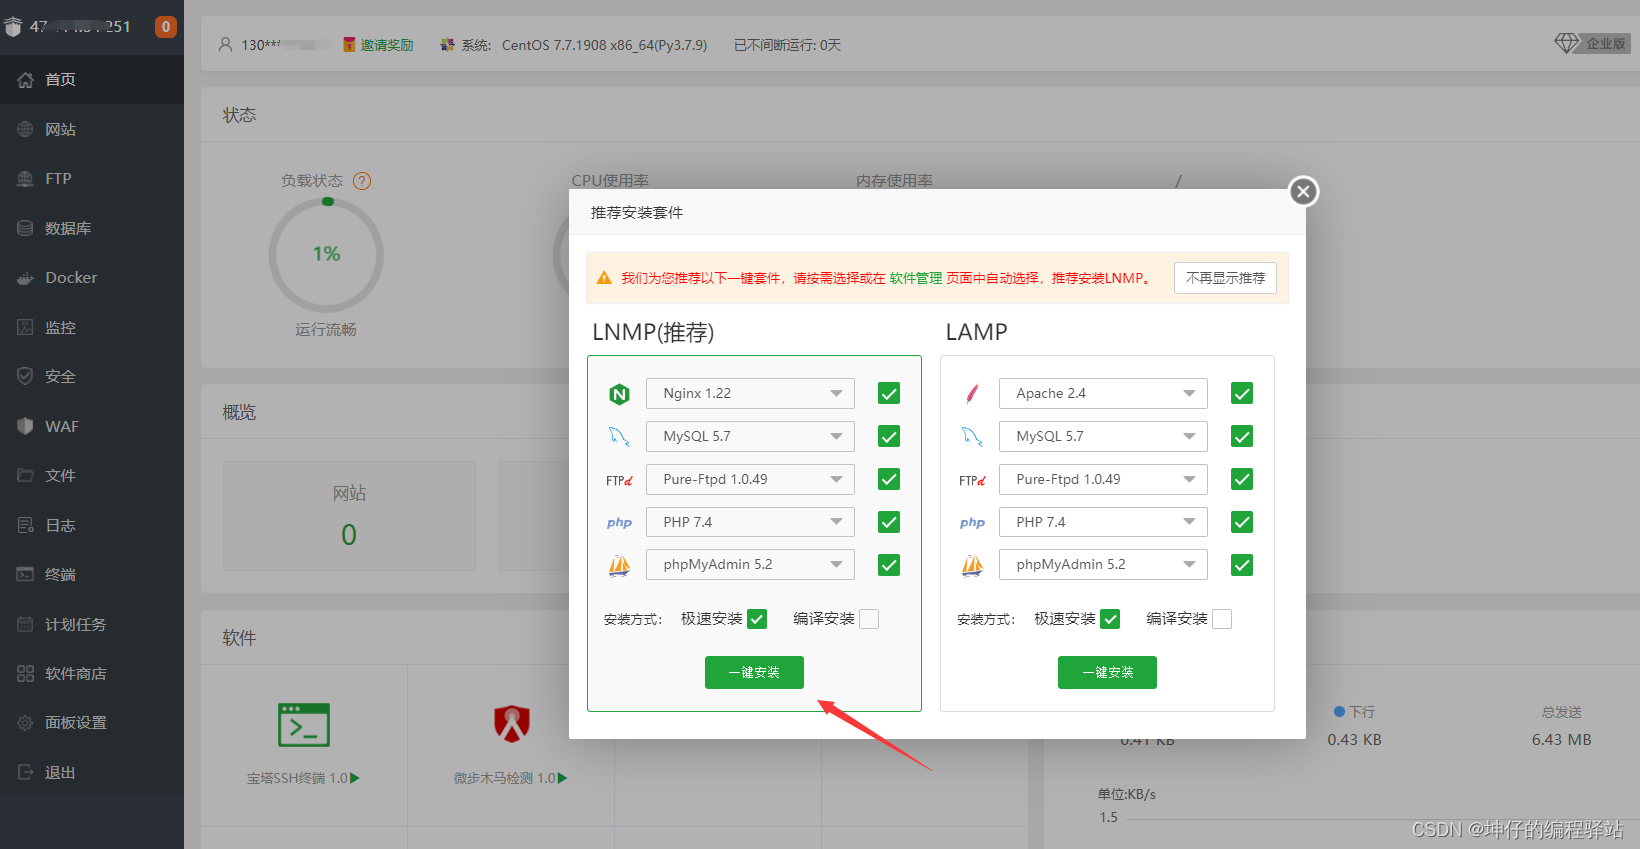Open the 首页 home icon in sidebar
The width and height of the screenshot is (1640, 849).
(x=25, y=80)
